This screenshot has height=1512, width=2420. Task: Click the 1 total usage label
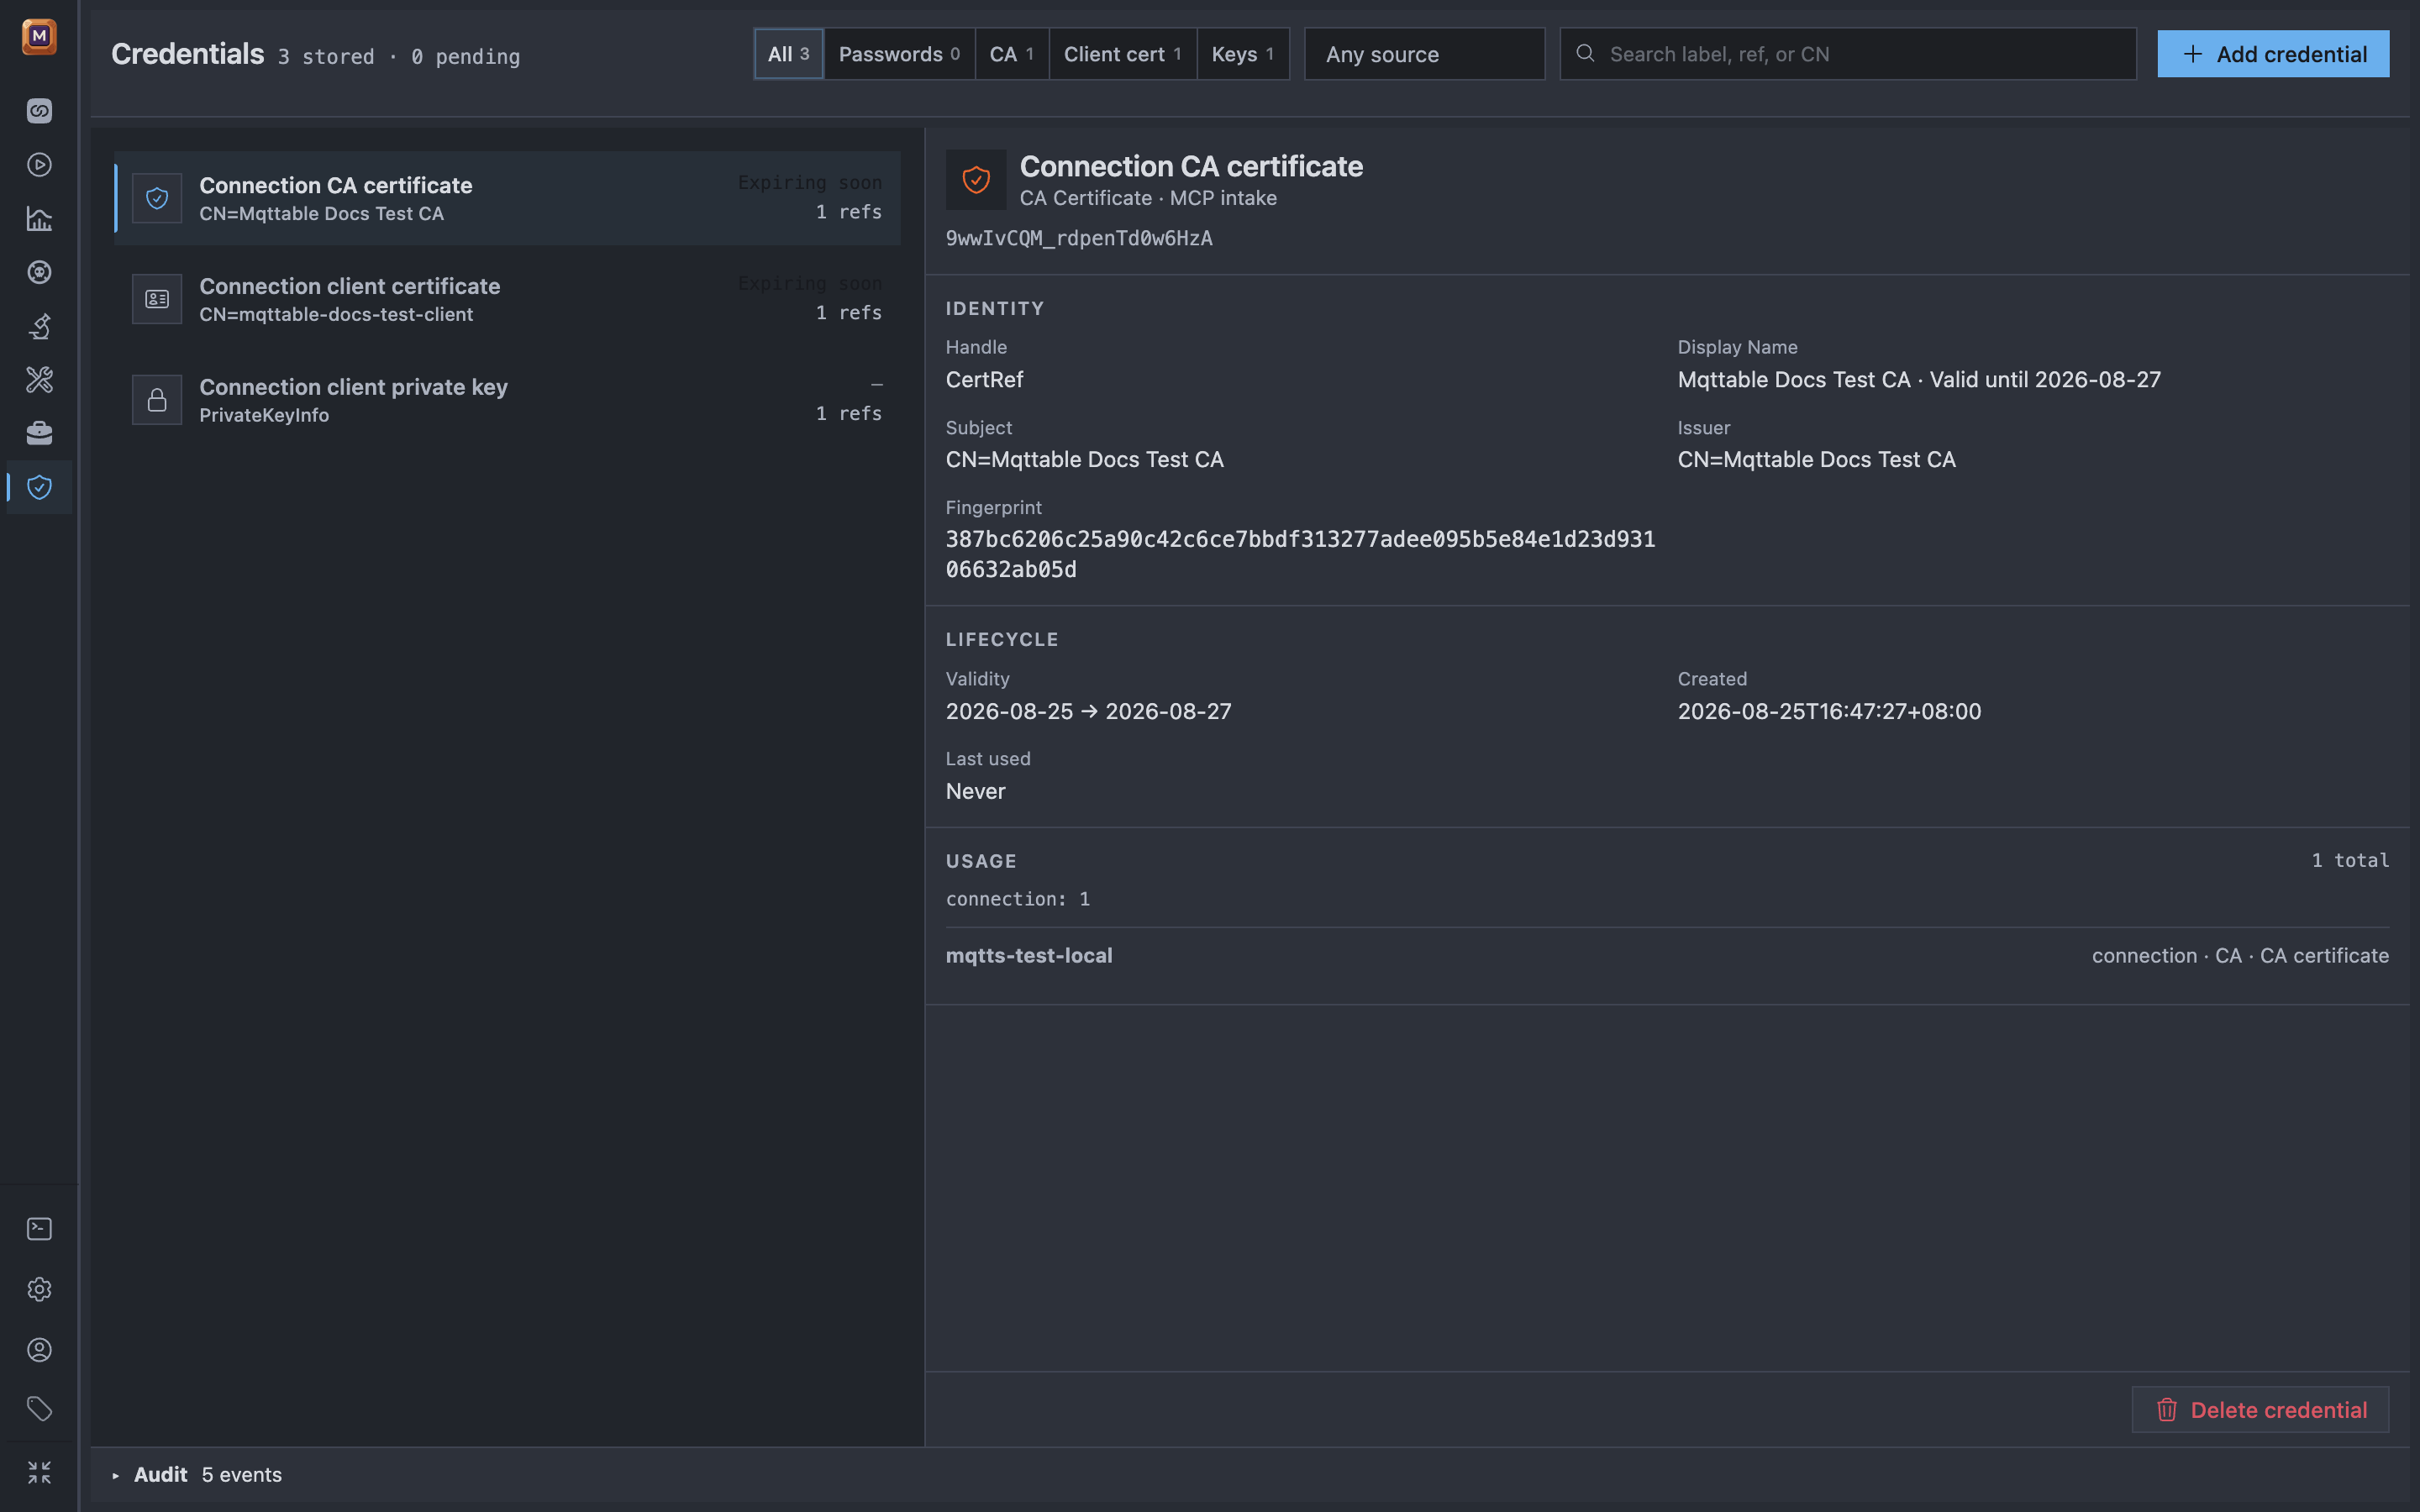pyautogui.click(x=2350, y=860)
